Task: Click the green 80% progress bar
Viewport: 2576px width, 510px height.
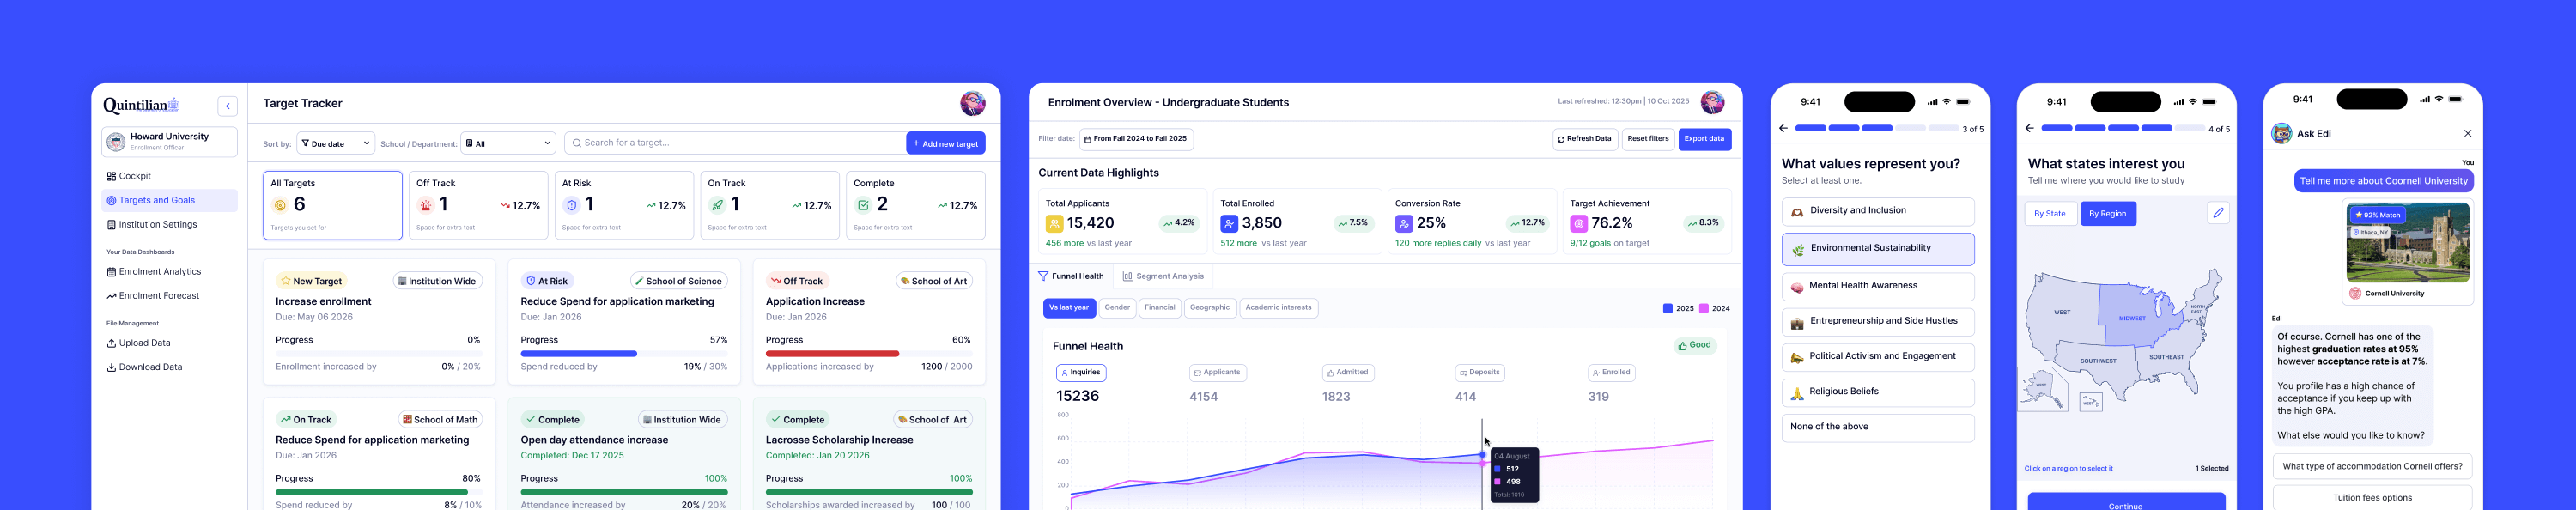Action: pyautogui.click(x=372, y=492)
